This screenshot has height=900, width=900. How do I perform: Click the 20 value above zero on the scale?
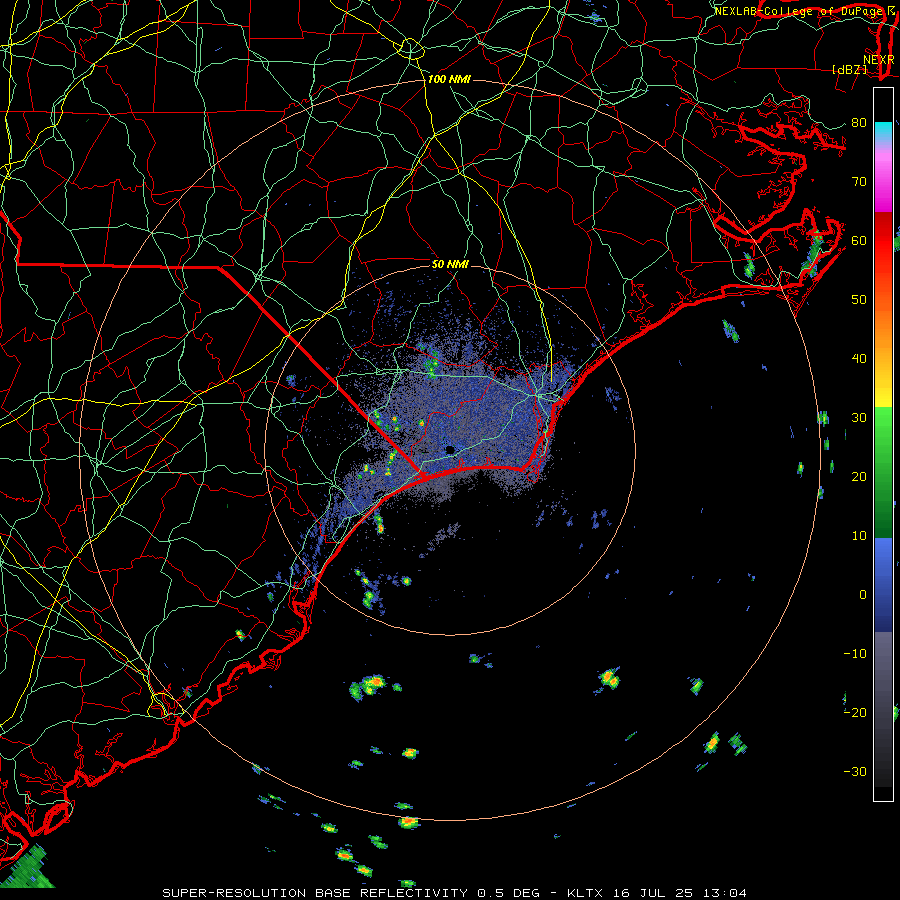(859, 477)
